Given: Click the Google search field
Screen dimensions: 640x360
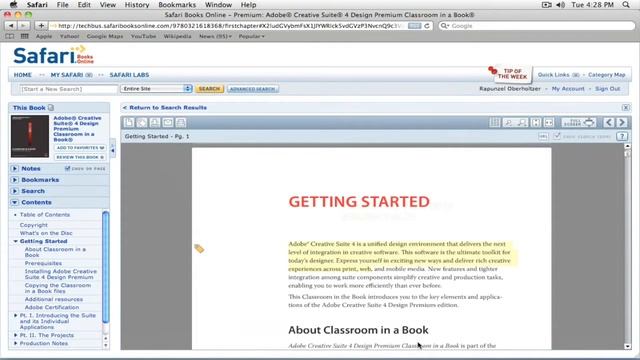Looking at the screenshot, I should (x=536, y=26).
